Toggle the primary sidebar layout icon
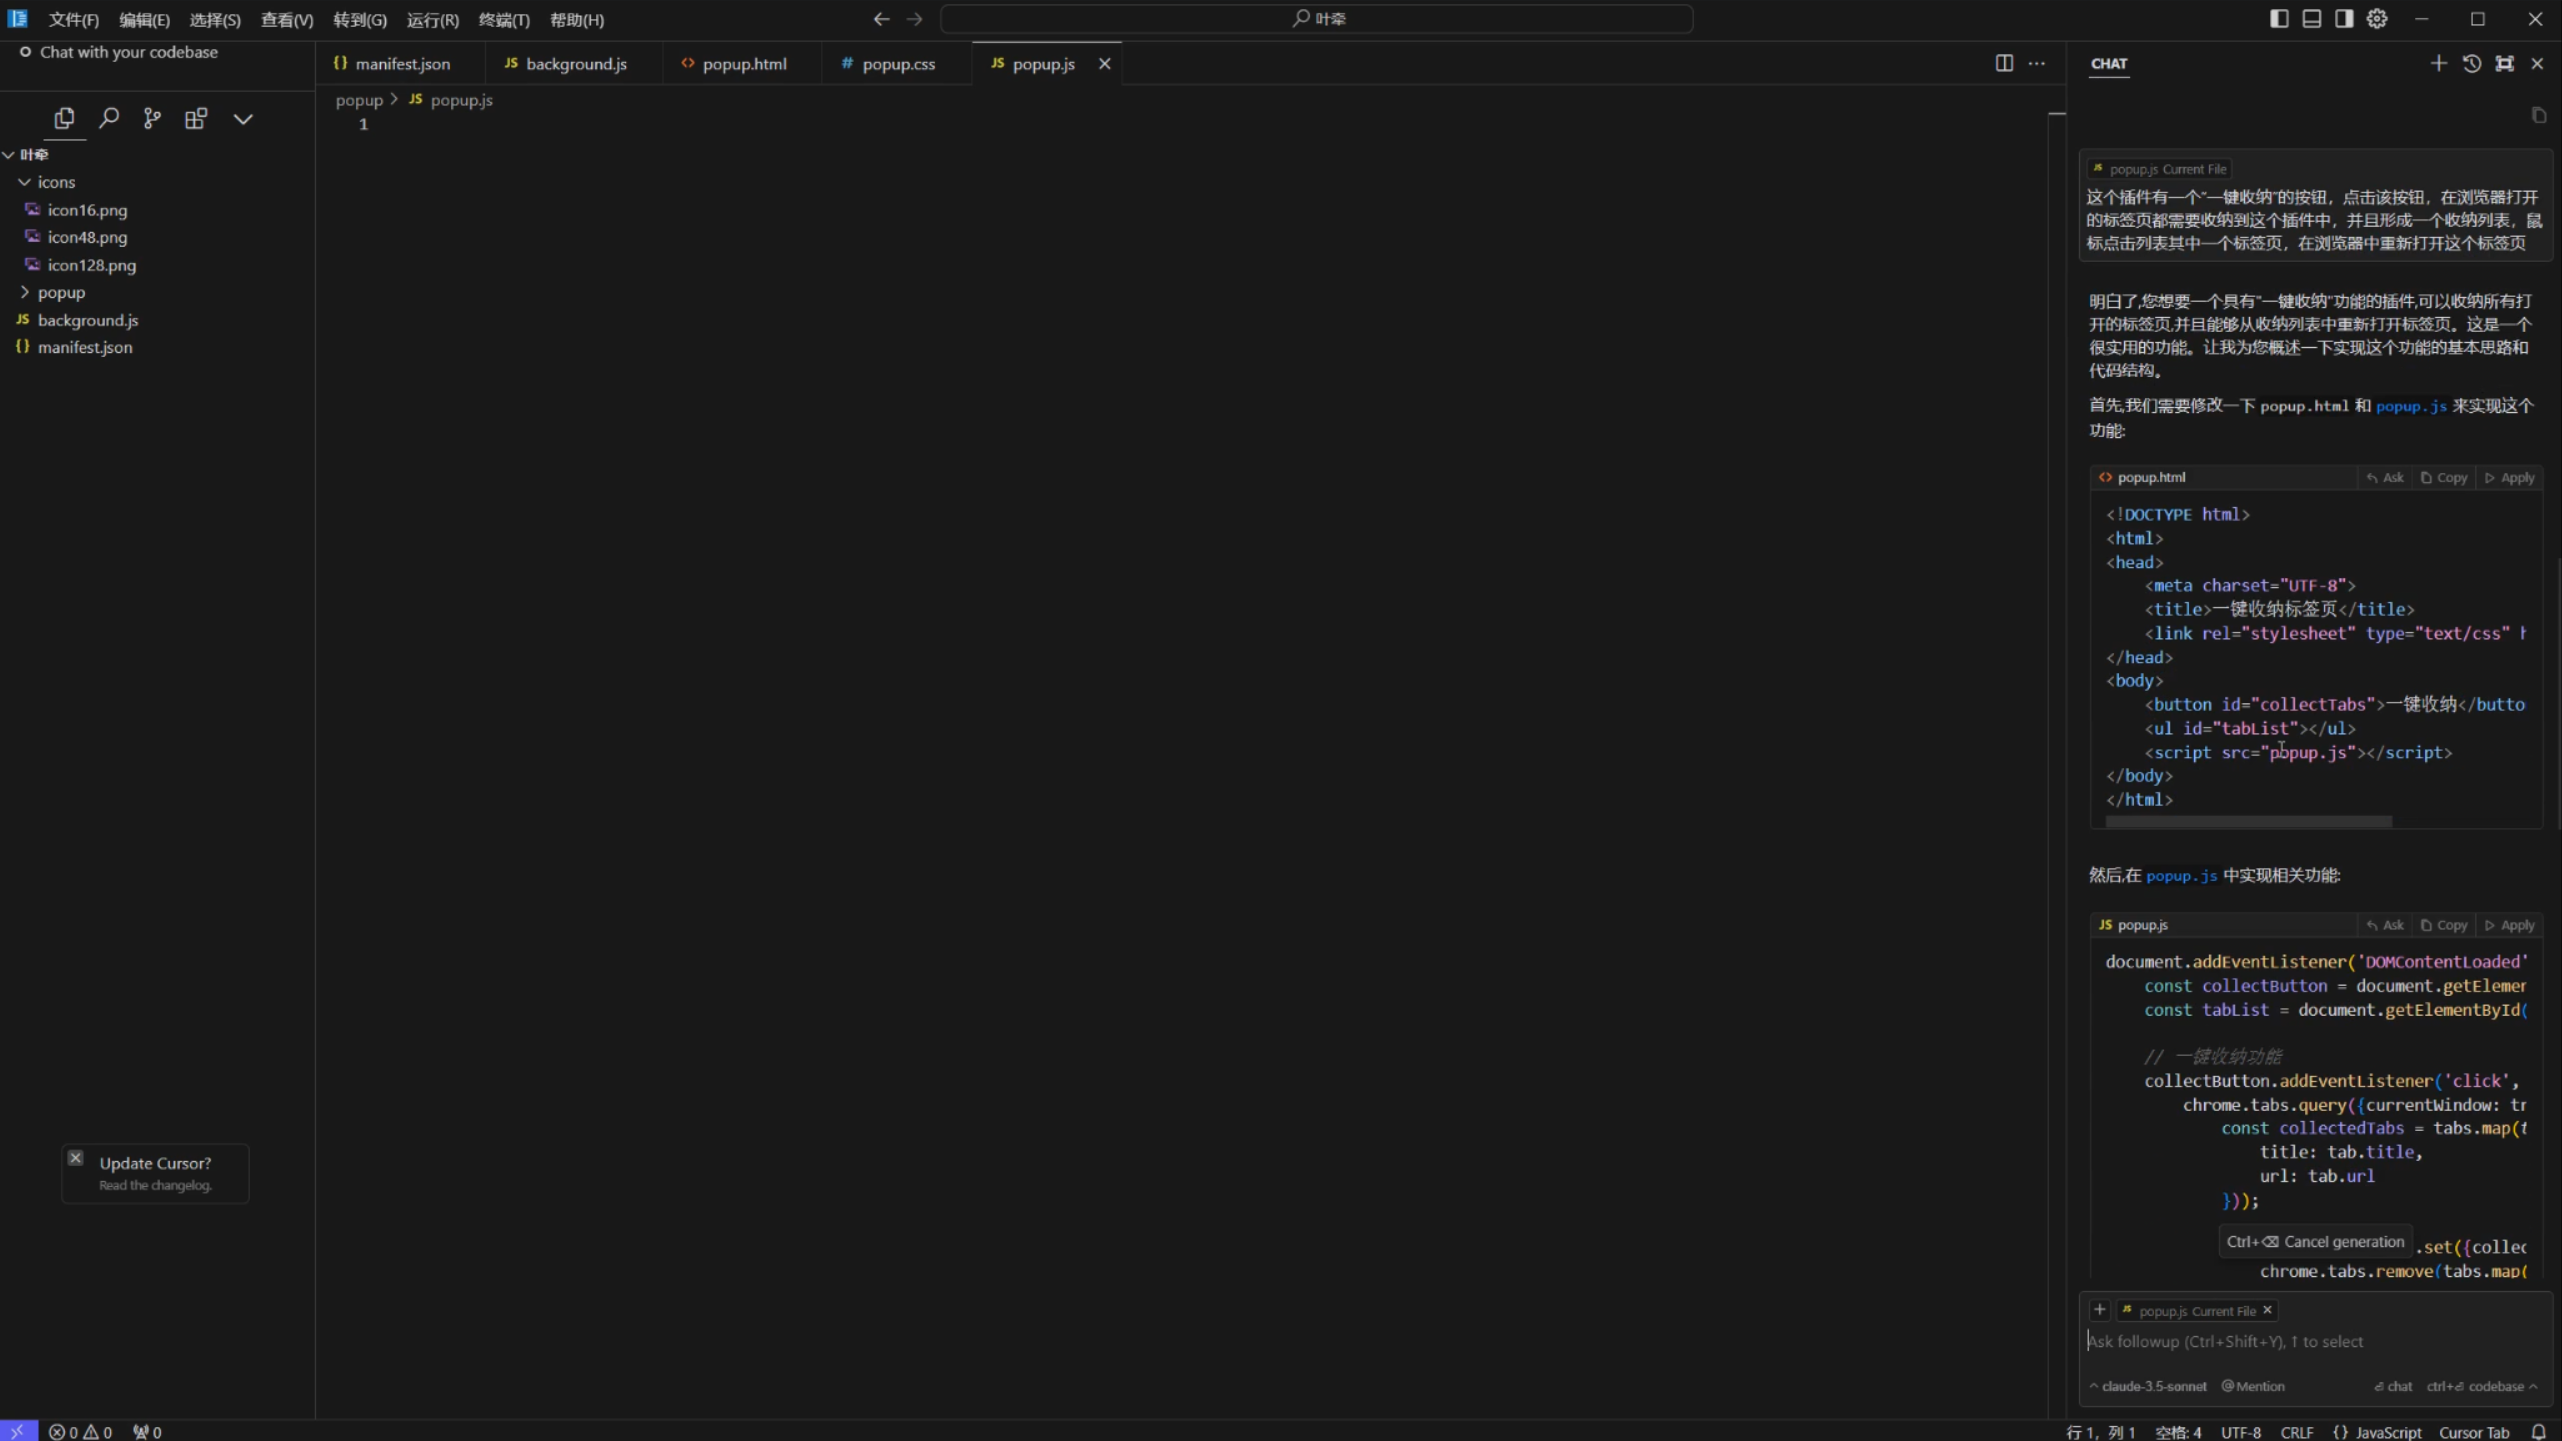Image resolution: width=2562 pixels, height=1441 pixels. point(2279,19)
